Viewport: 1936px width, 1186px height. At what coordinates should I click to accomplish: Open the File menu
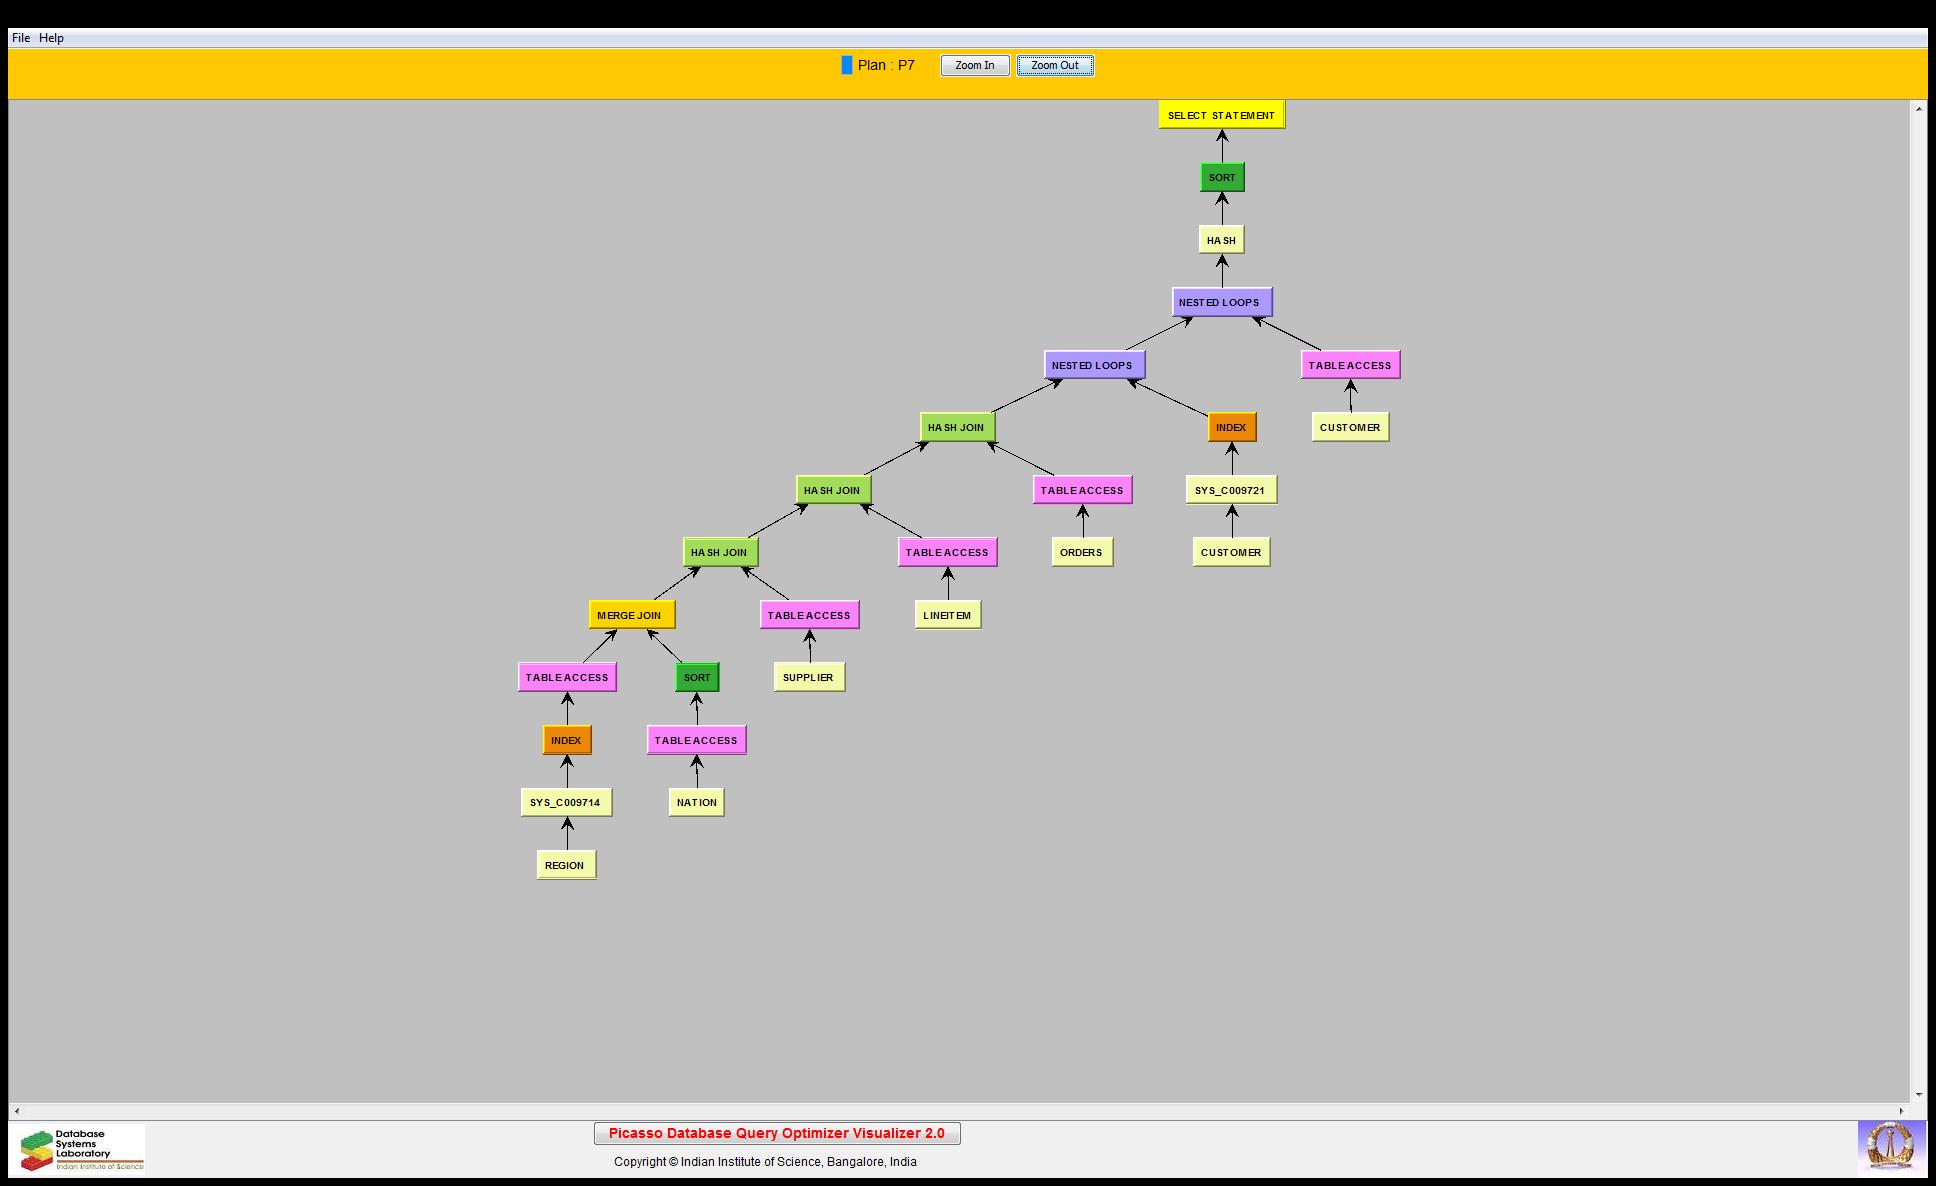pos(20,38)
